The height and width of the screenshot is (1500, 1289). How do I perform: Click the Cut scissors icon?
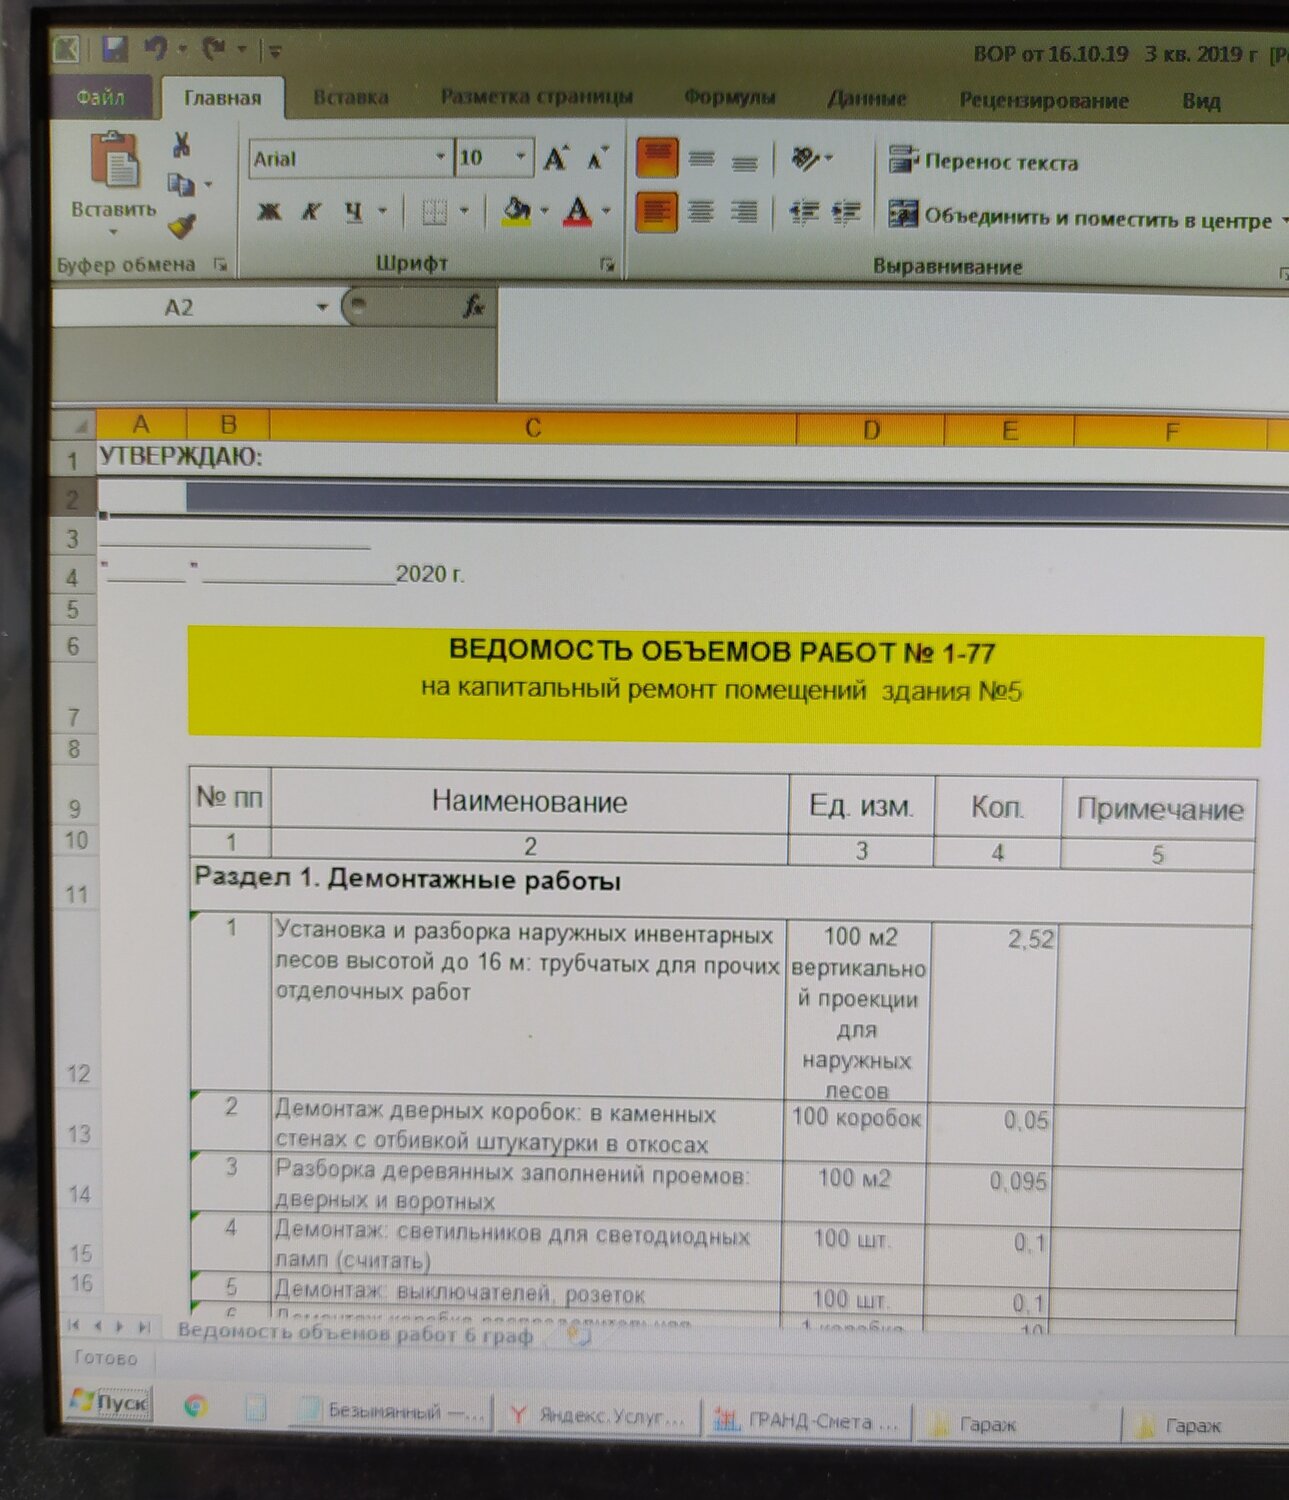[x=181, y=145]
